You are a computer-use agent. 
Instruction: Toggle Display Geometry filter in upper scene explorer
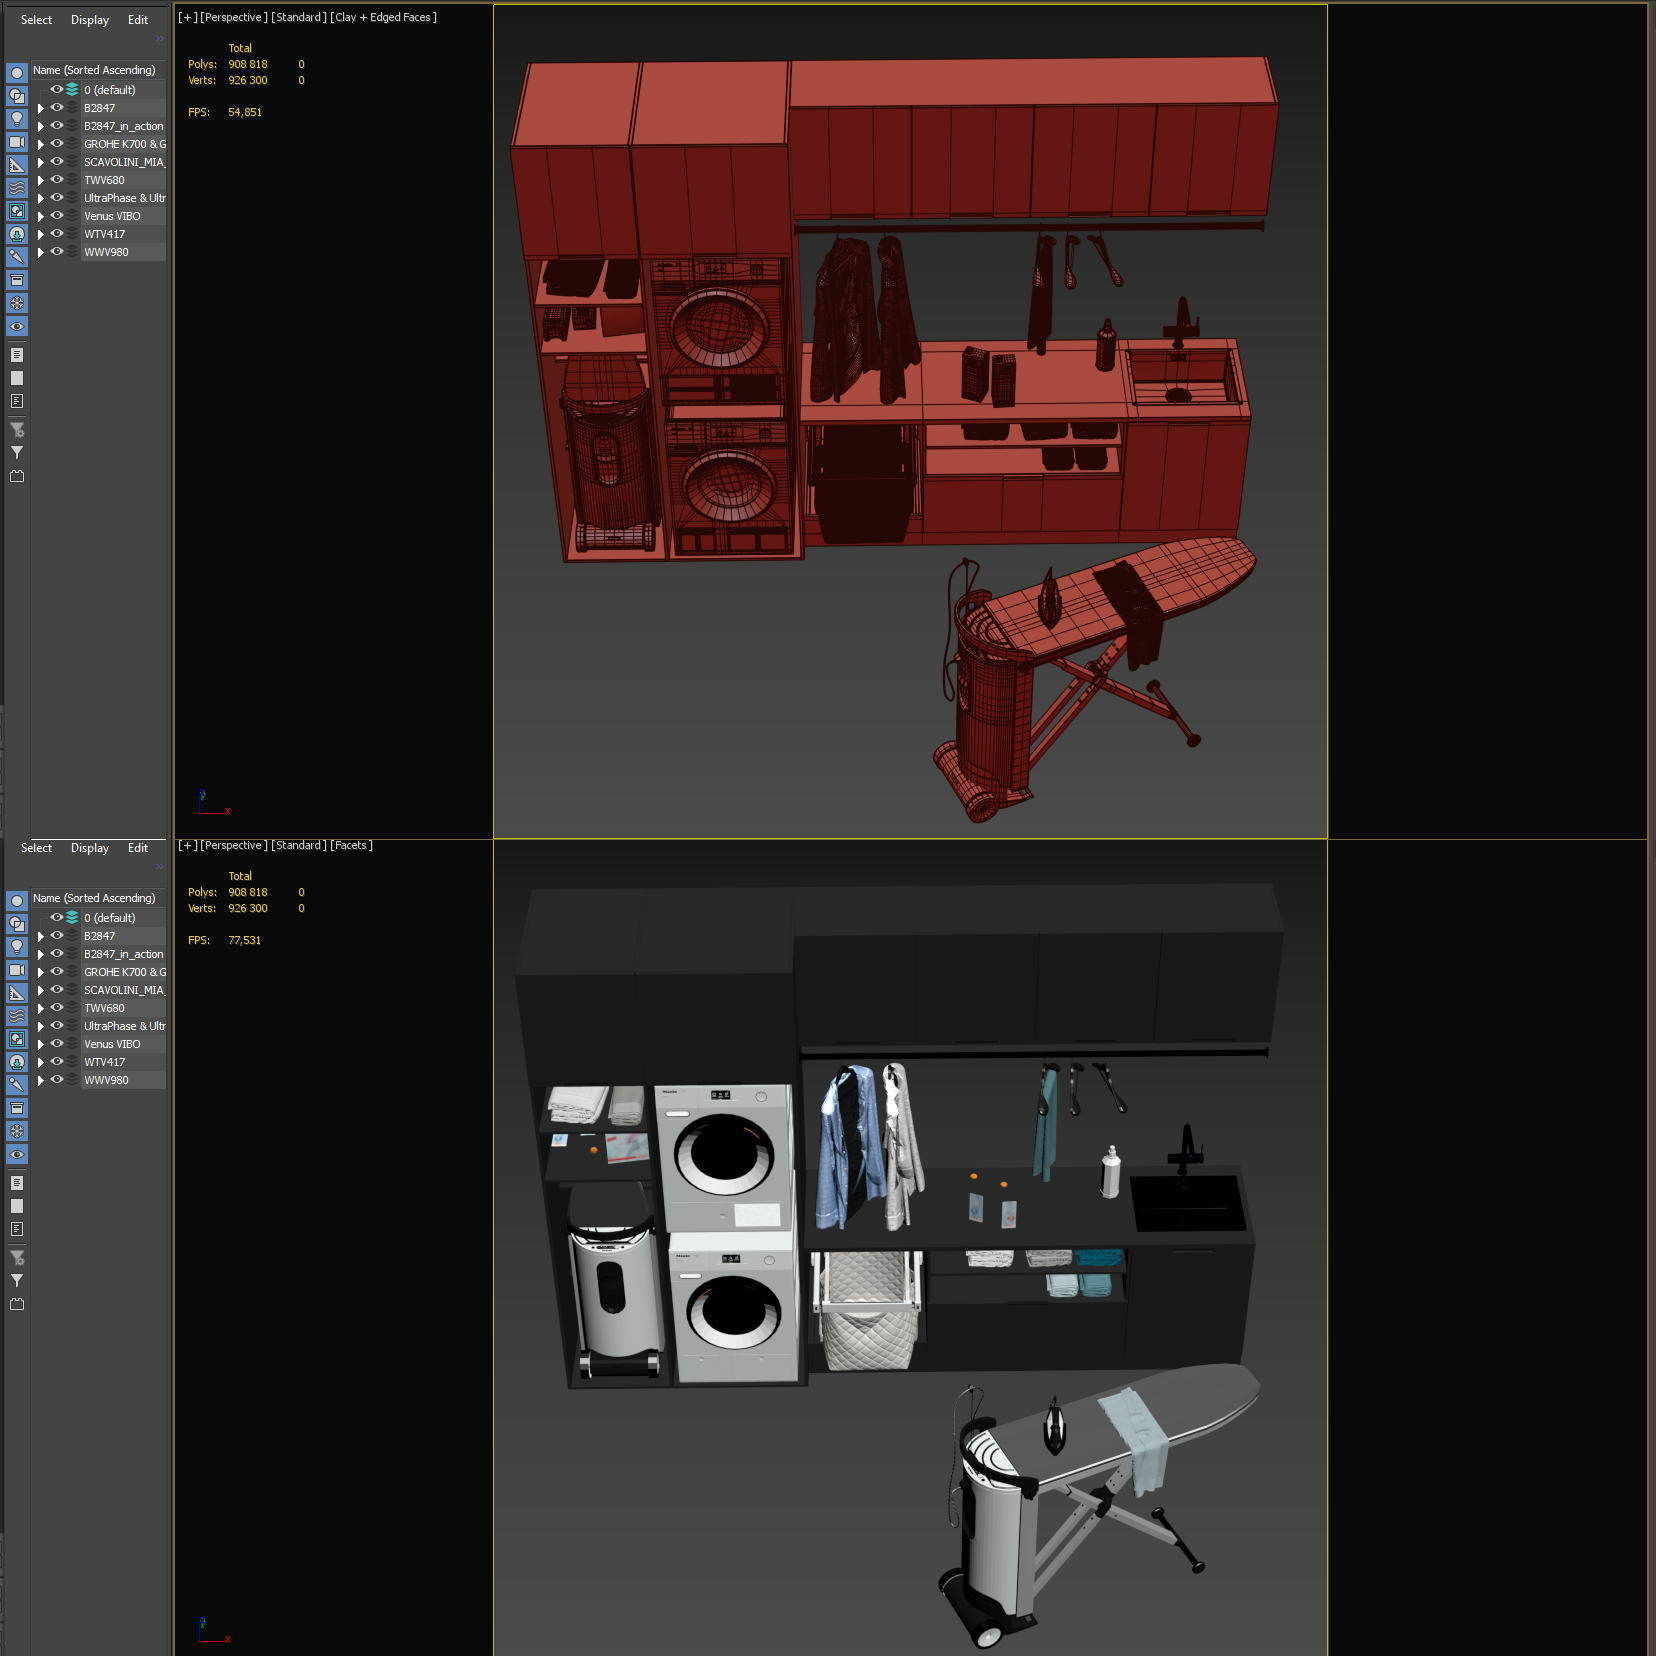point(17,73)
